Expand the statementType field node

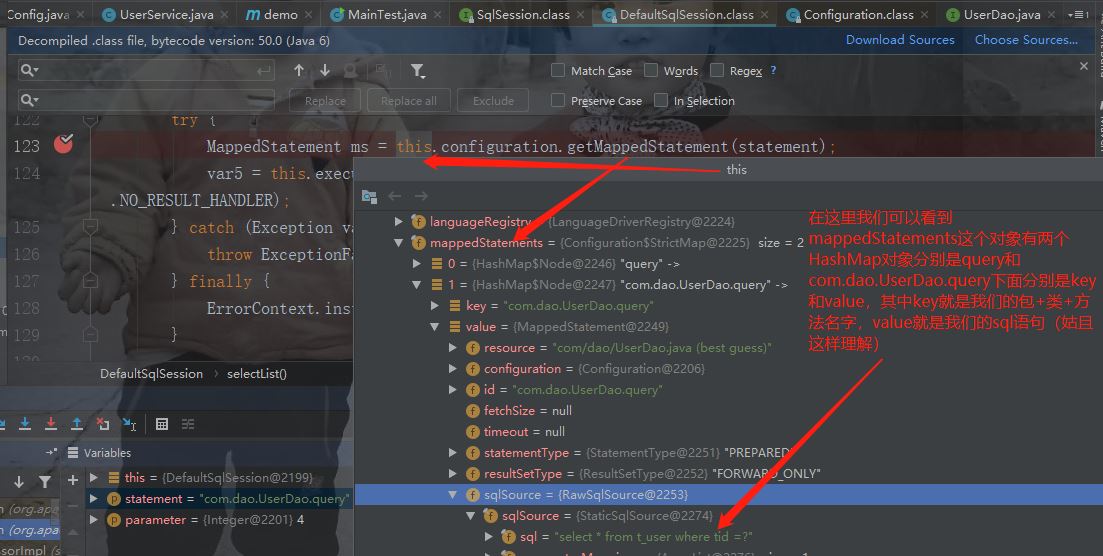453,453
